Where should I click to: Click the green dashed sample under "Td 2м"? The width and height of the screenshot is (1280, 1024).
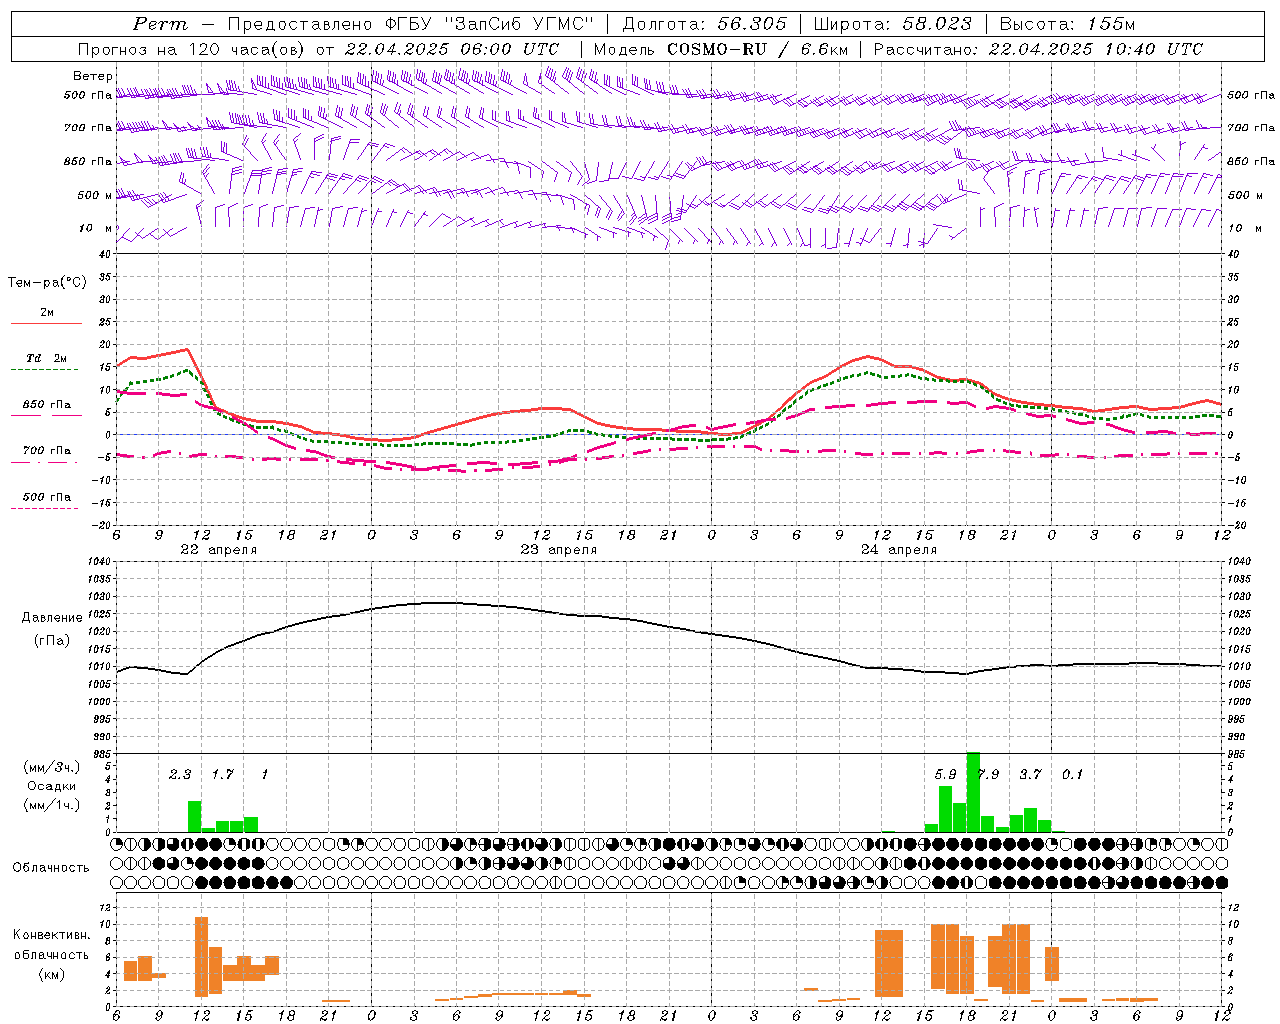[44, 370]
